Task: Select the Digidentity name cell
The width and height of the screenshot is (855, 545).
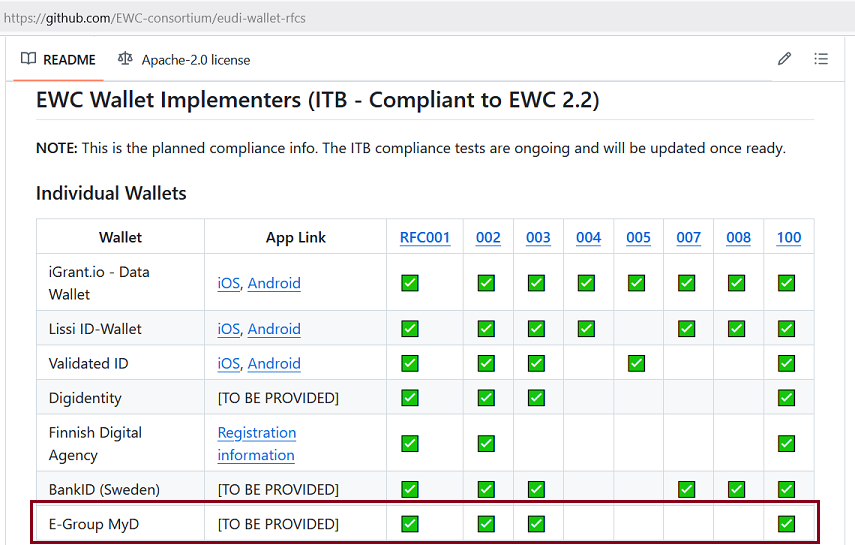Action: [121, 397]
